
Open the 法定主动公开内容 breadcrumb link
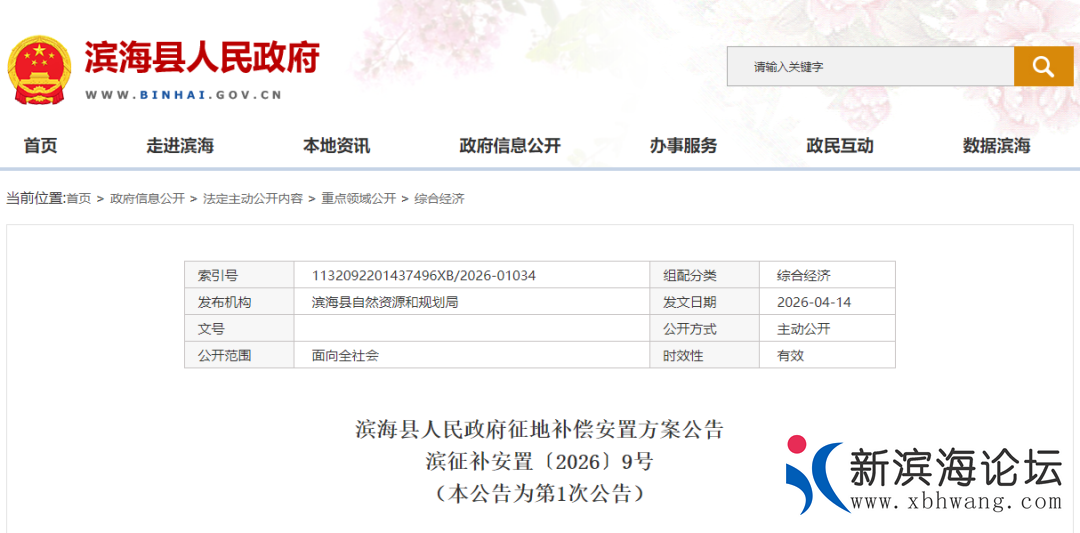(x=252, y=199)
